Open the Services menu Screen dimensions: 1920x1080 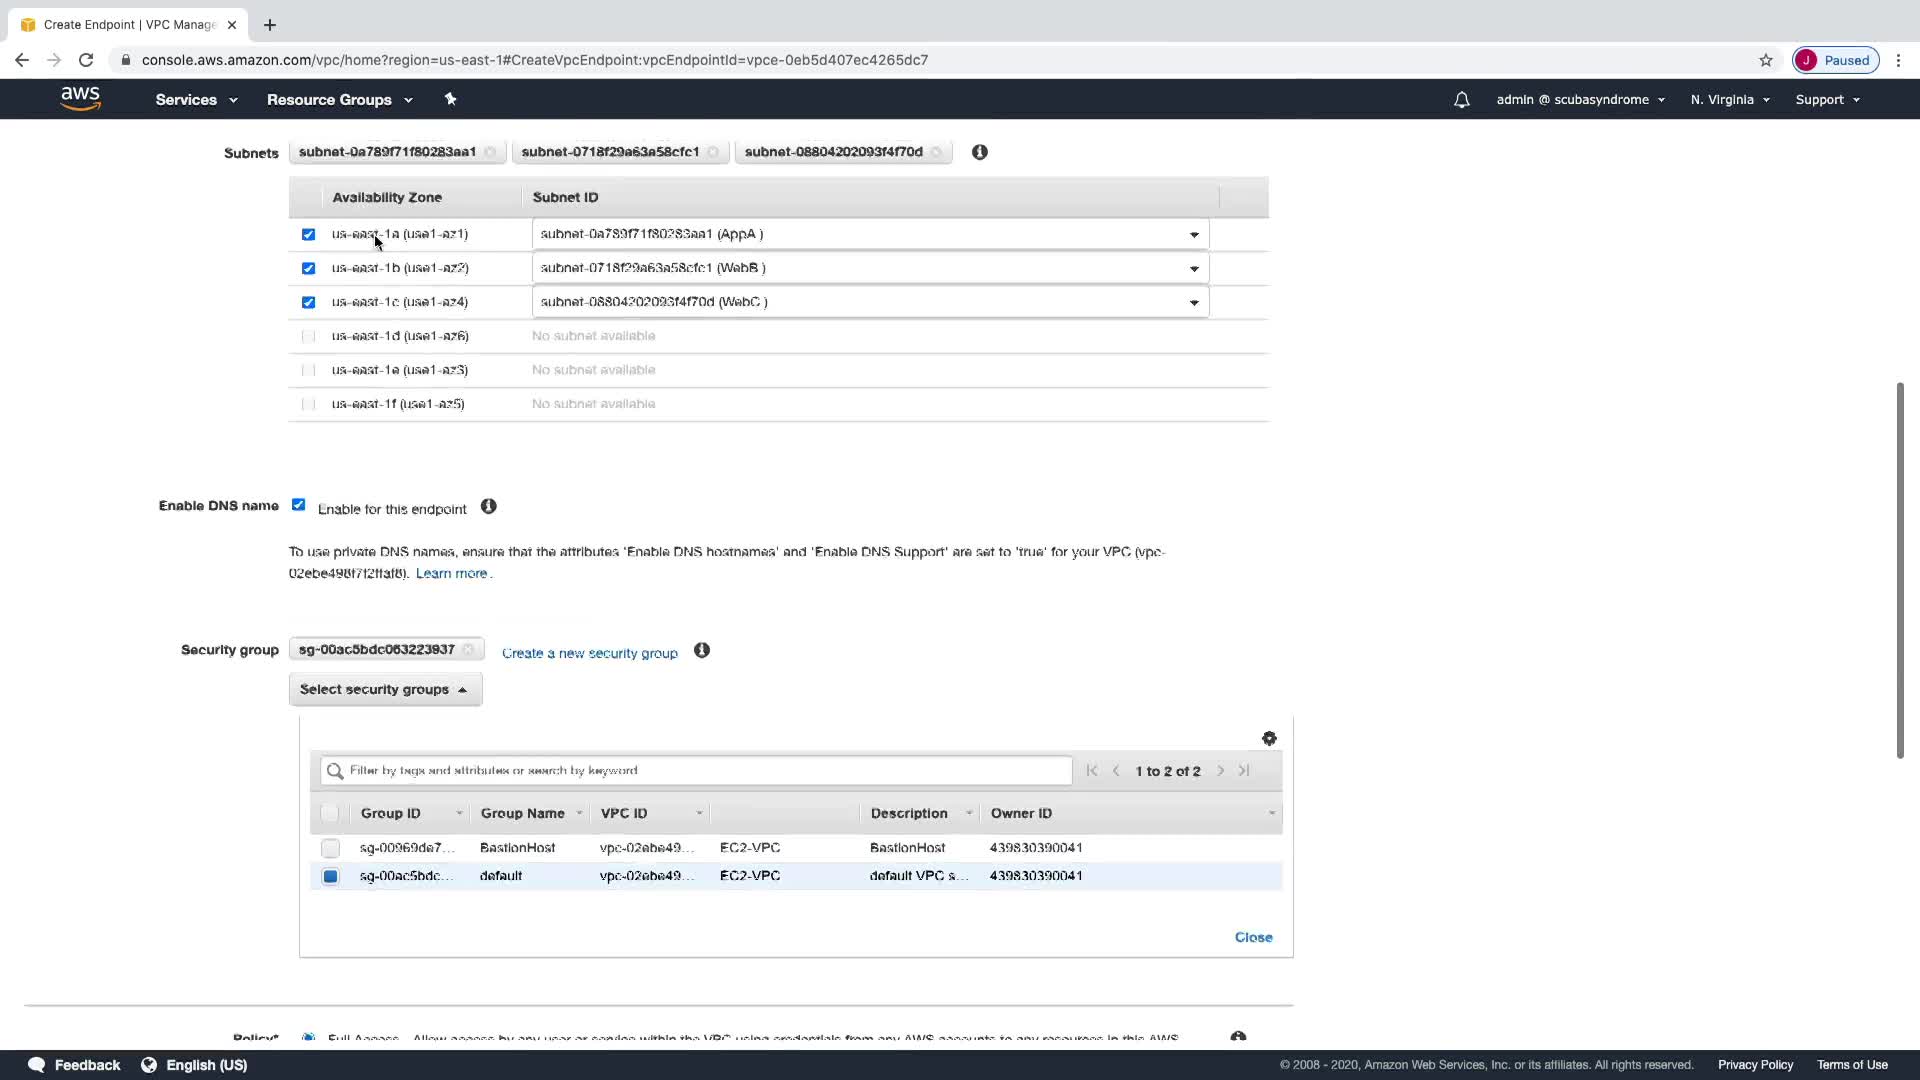pos(196,100)
